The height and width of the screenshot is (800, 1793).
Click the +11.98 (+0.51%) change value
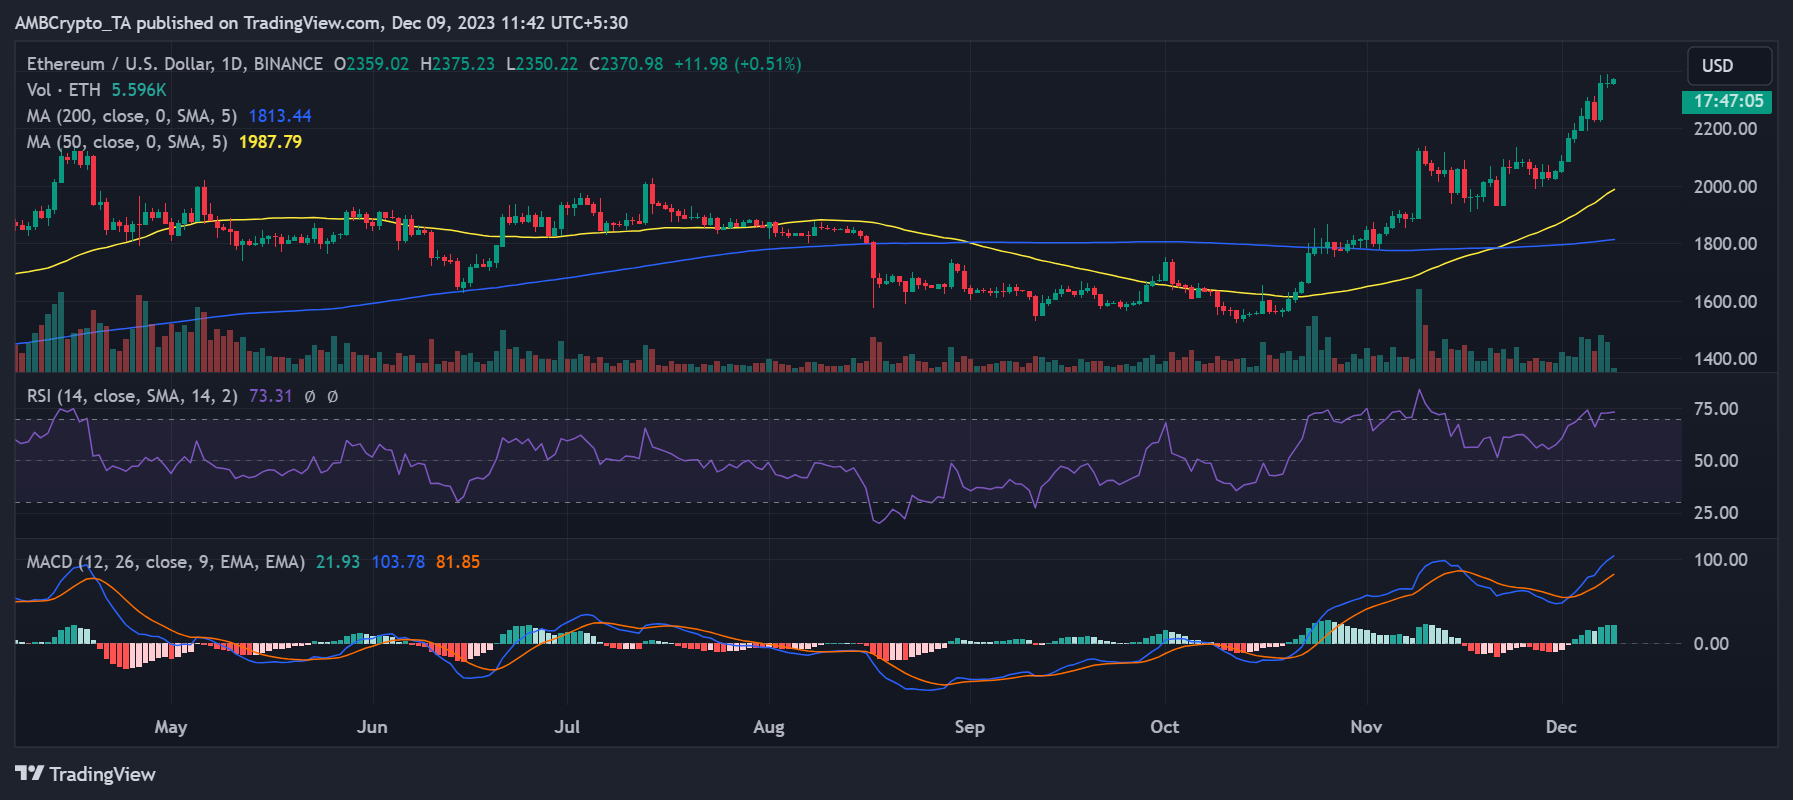[738, 64]
